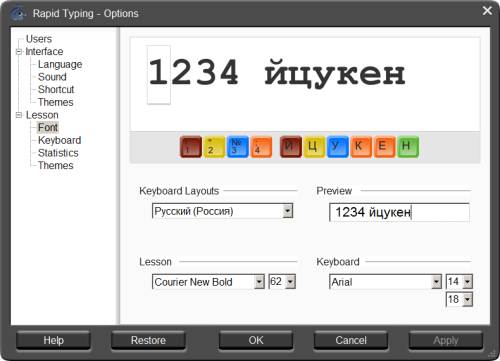Click the Preview text input field
The image size is (500, 361).
click(x=399, y=212)
